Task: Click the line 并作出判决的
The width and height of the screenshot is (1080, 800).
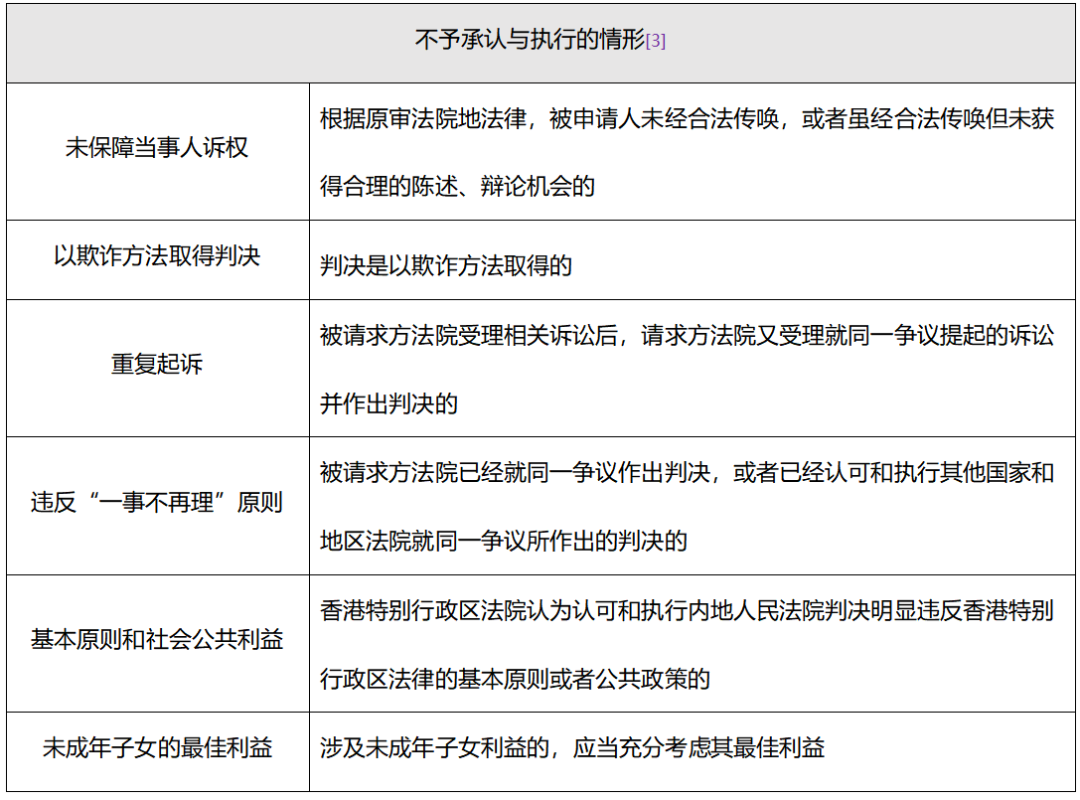Action: click(388, 403)
